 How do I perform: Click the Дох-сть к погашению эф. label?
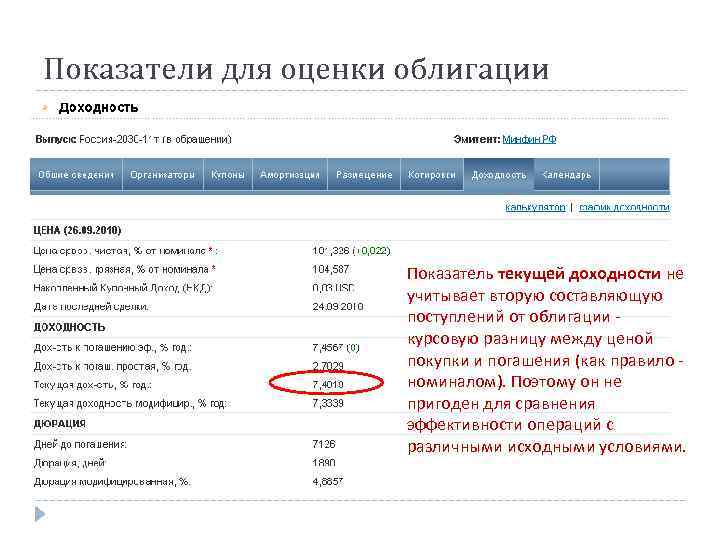click(x=112, y=348)
